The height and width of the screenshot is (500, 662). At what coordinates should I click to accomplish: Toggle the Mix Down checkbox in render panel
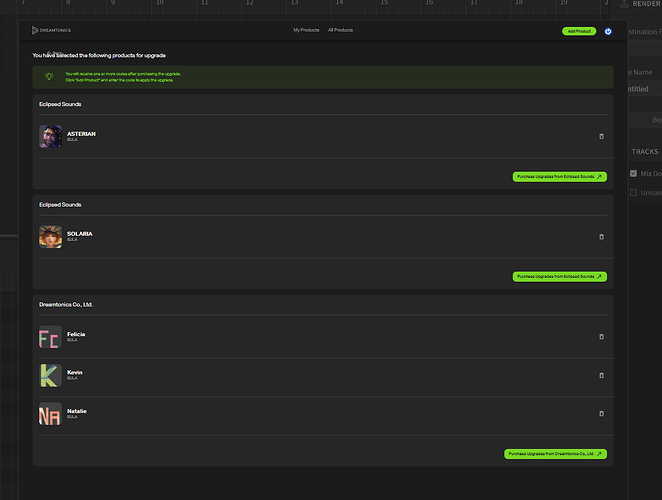click(633, 174)
